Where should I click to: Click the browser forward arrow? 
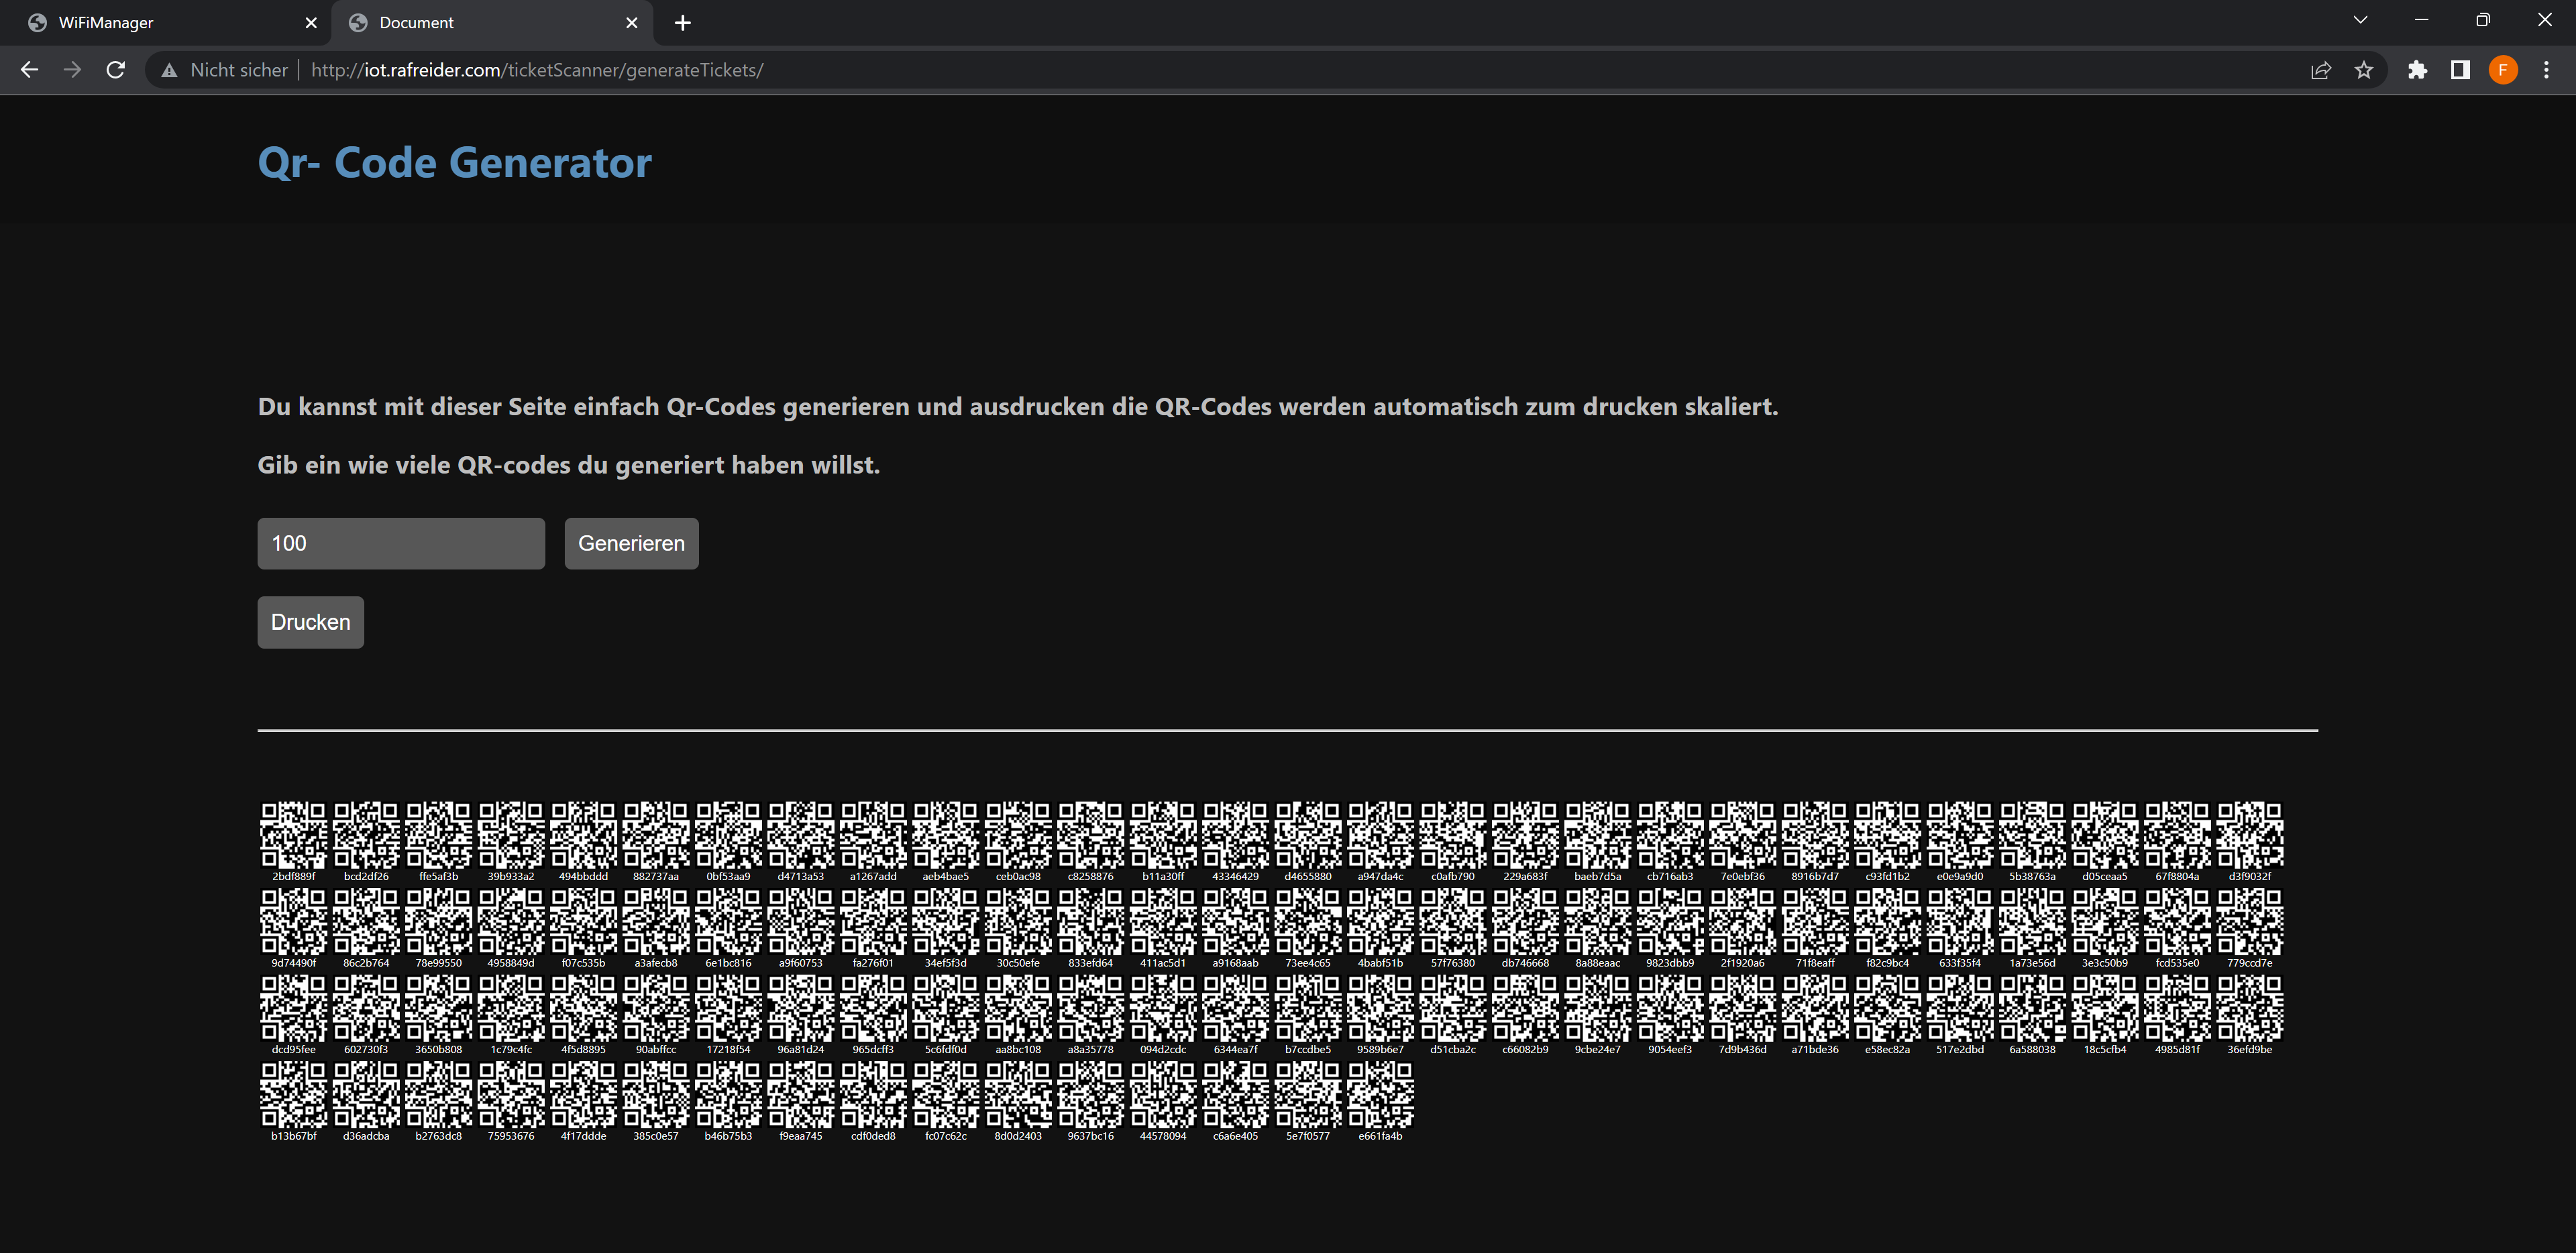click(x=72, y=70)
